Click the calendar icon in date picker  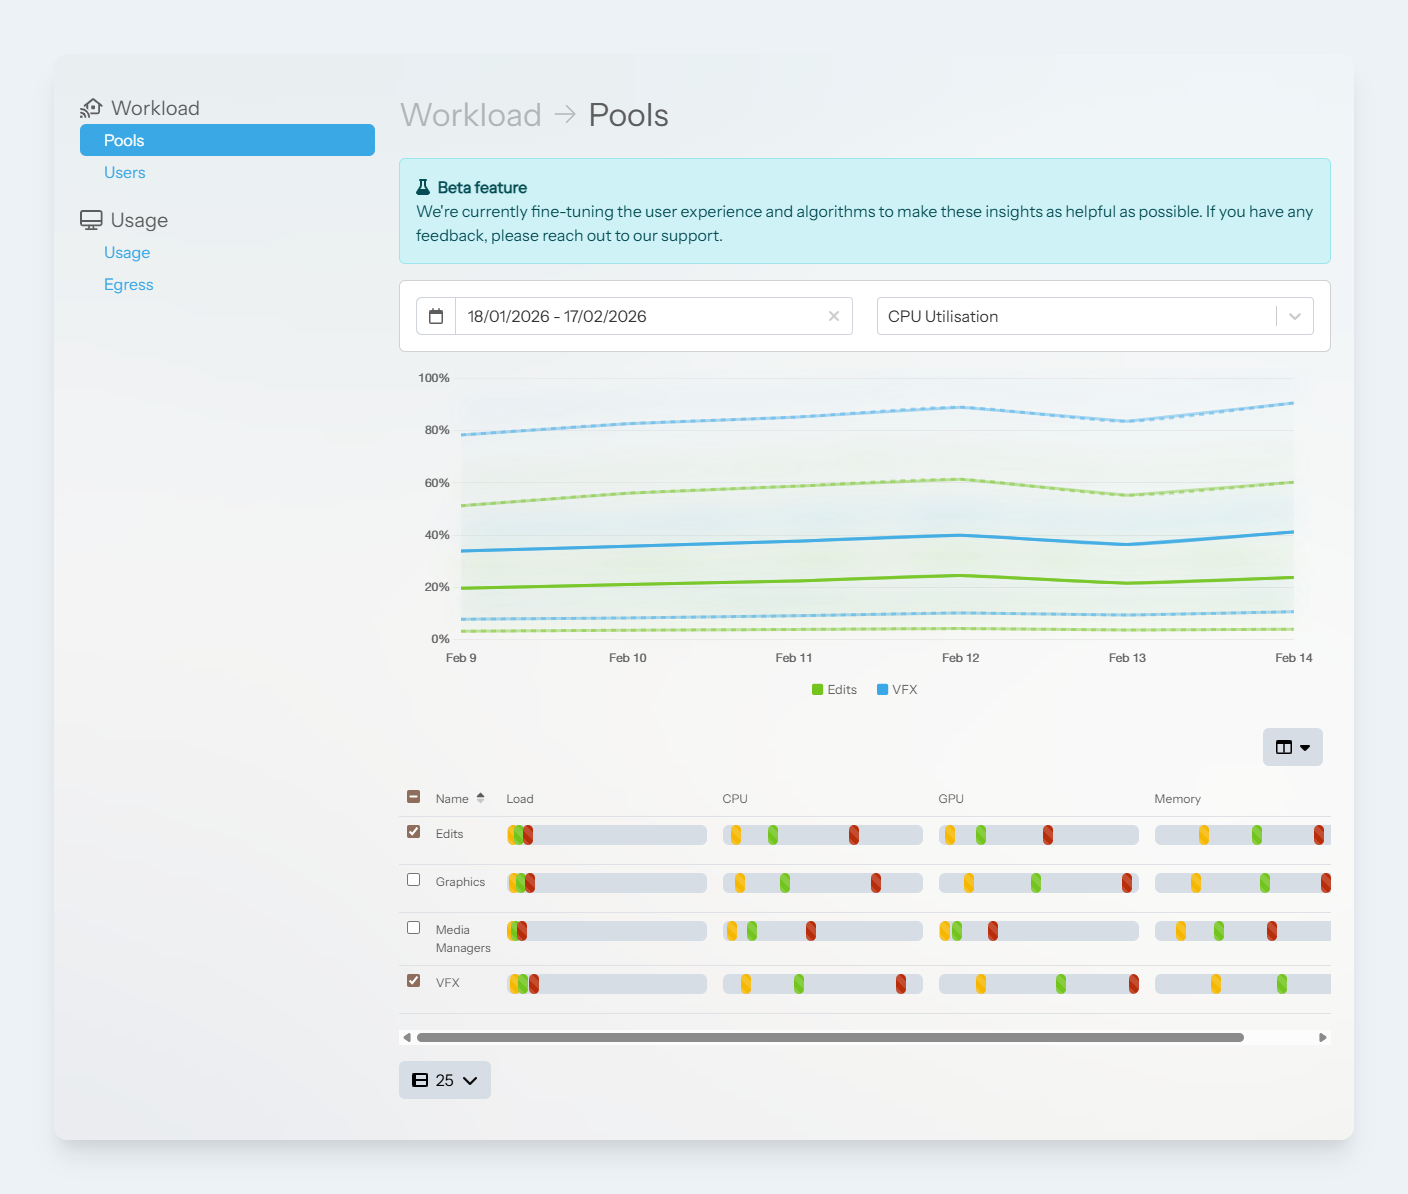pos(436,316)
